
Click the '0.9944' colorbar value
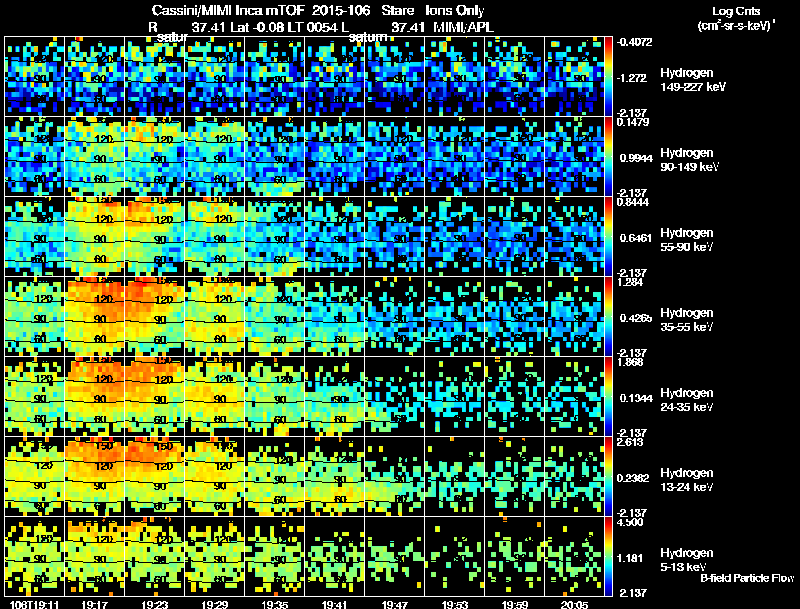pos(636,158)
